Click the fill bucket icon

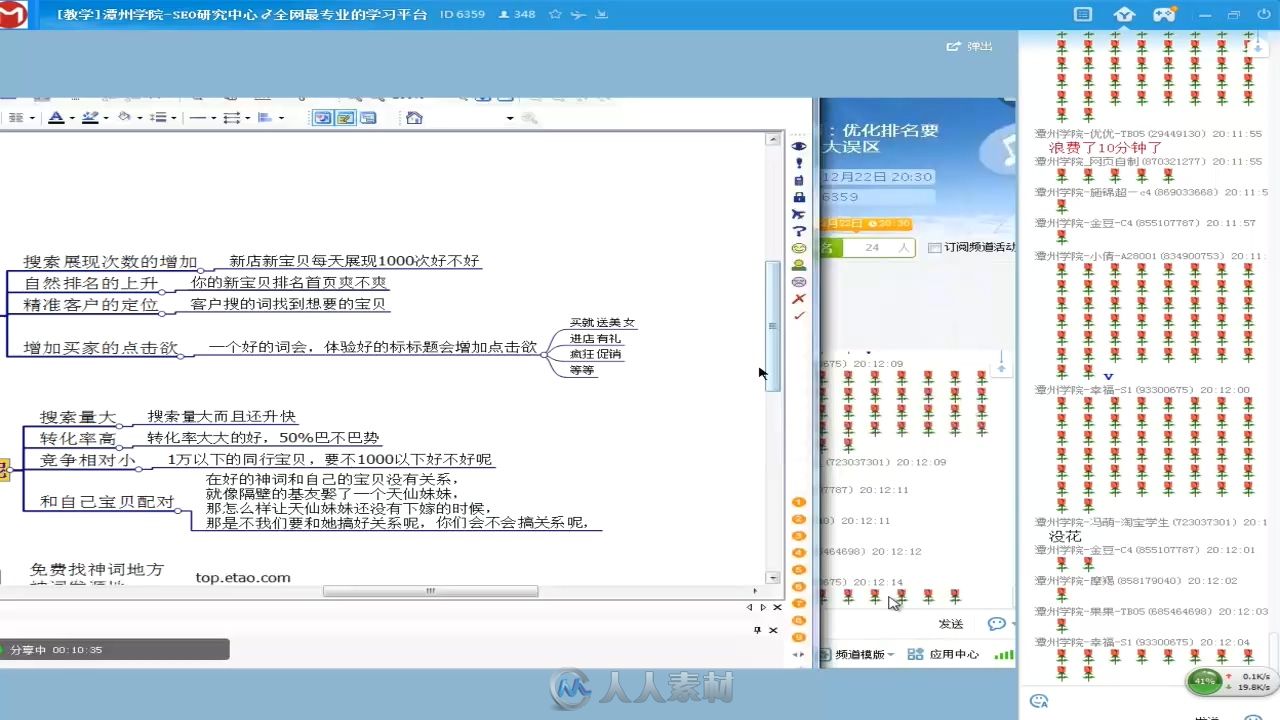(x=124, y=118)
